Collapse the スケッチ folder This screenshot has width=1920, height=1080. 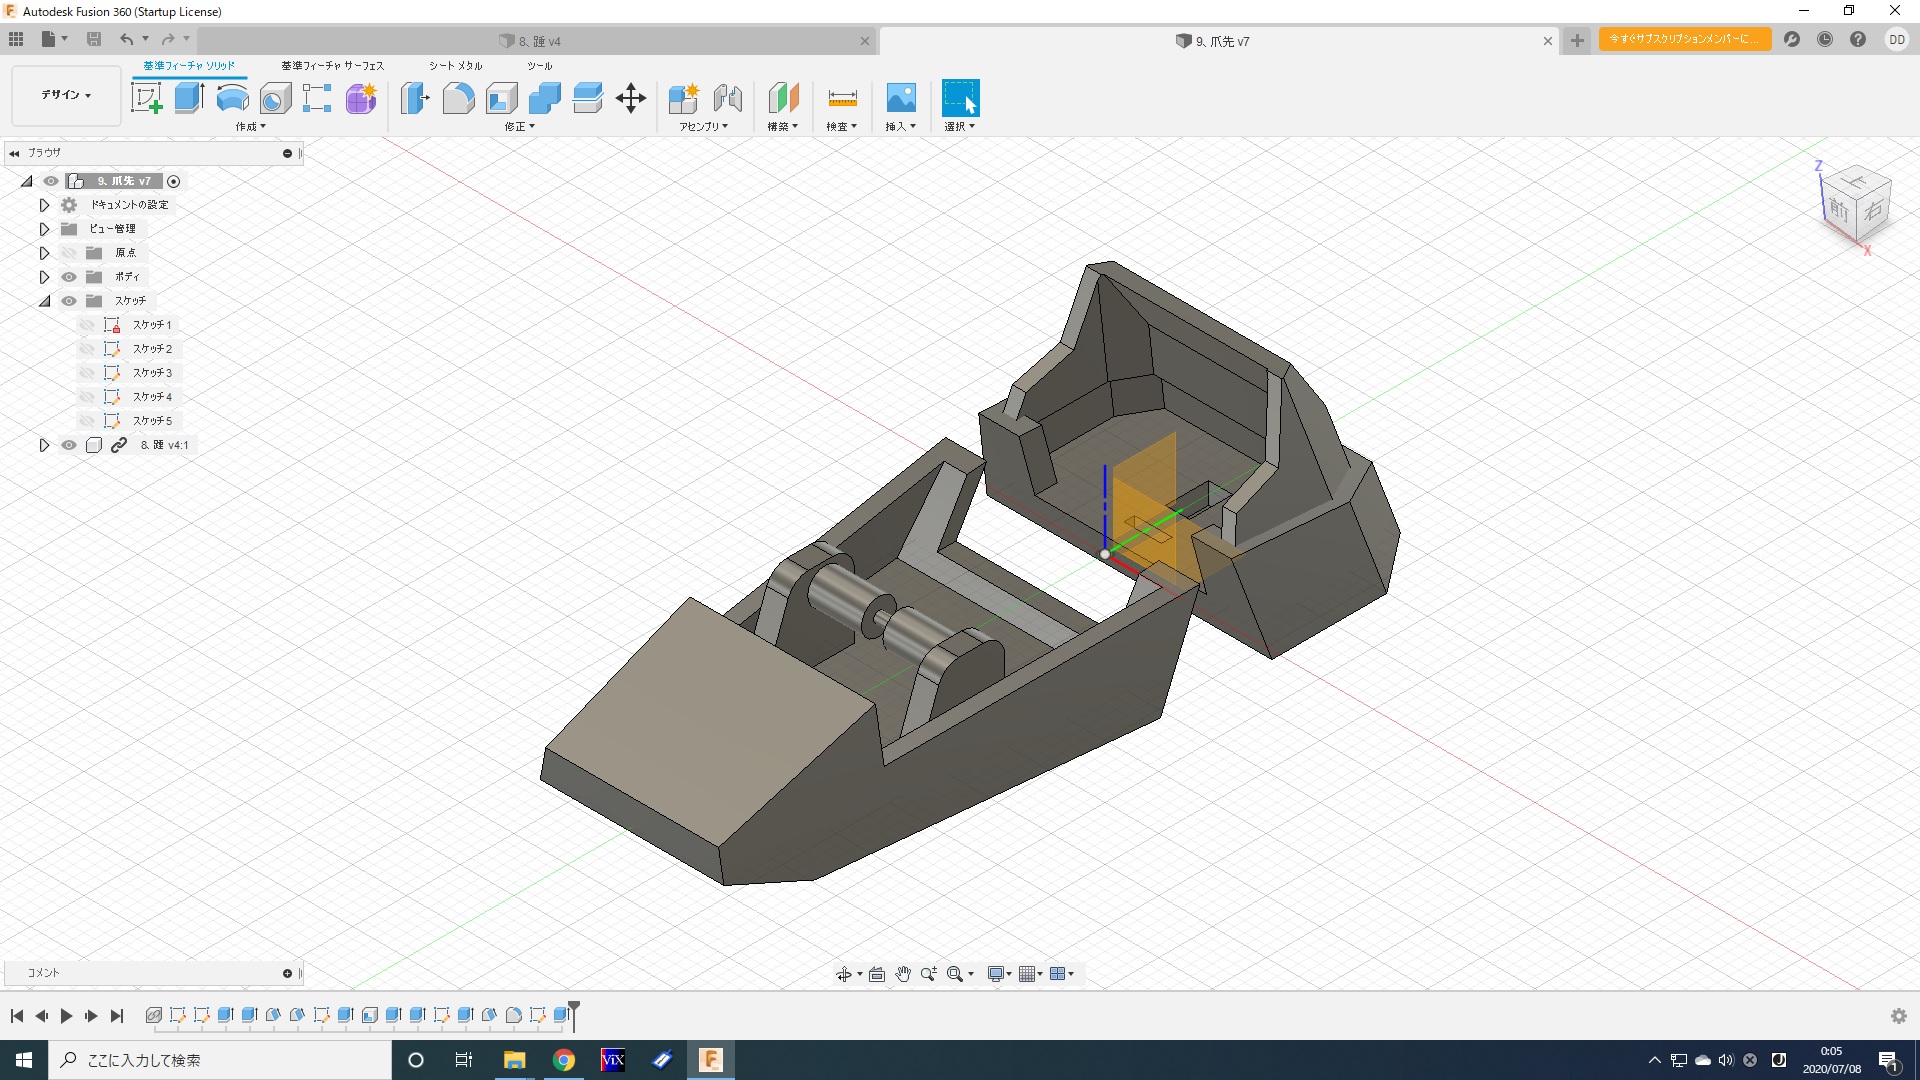[x=44, y=301]
